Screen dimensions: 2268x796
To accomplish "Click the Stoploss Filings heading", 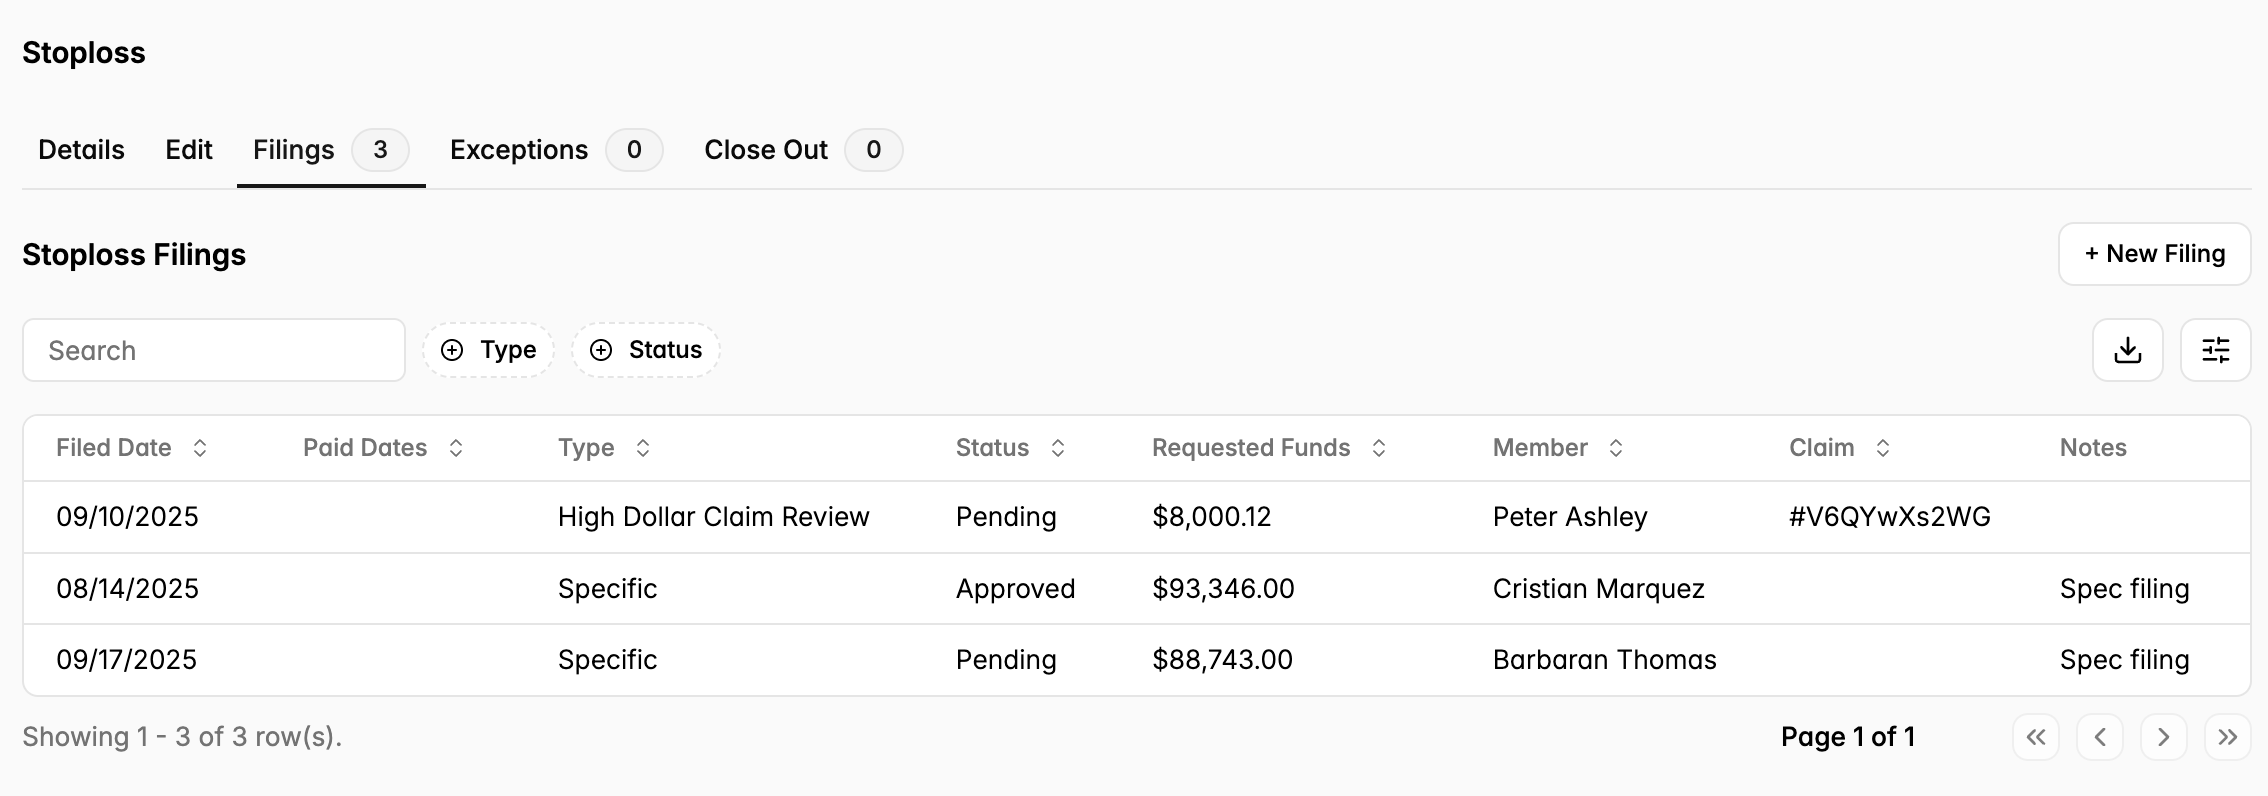I will [134, 255].
